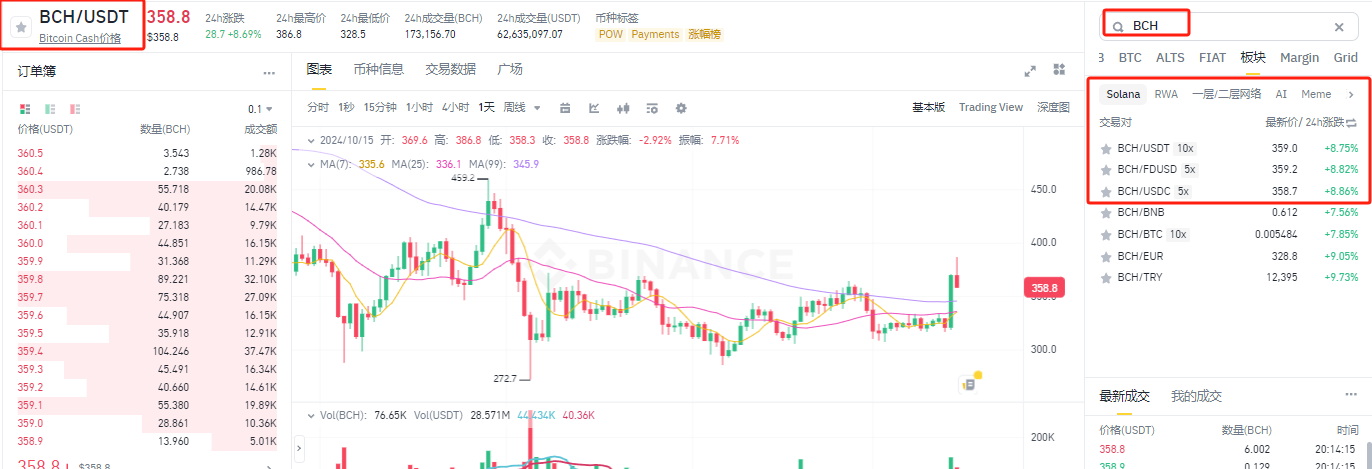The width and height of the screenshot is (1372, 469).
Task: Select the 4小时 interval
Action: [x=456, y=107]
